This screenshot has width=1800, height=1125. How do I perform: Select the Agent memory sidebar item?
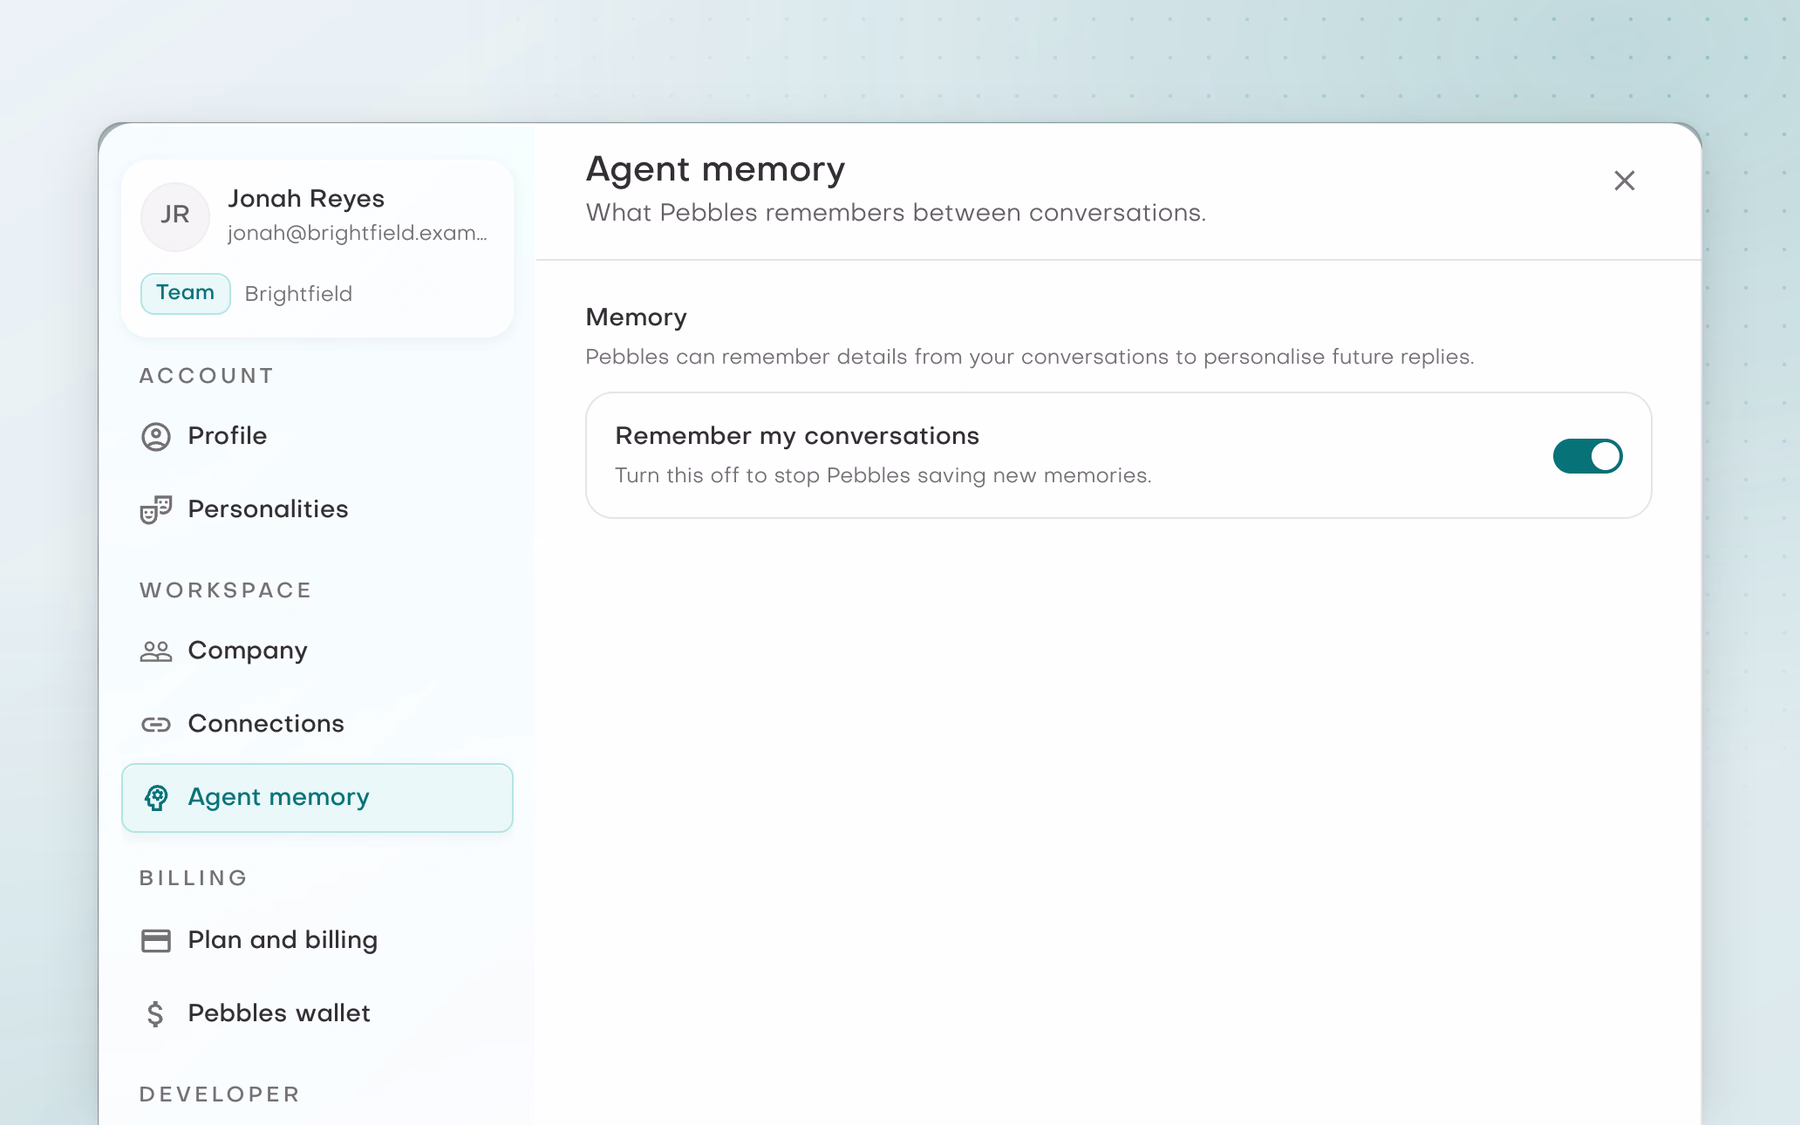317,798
